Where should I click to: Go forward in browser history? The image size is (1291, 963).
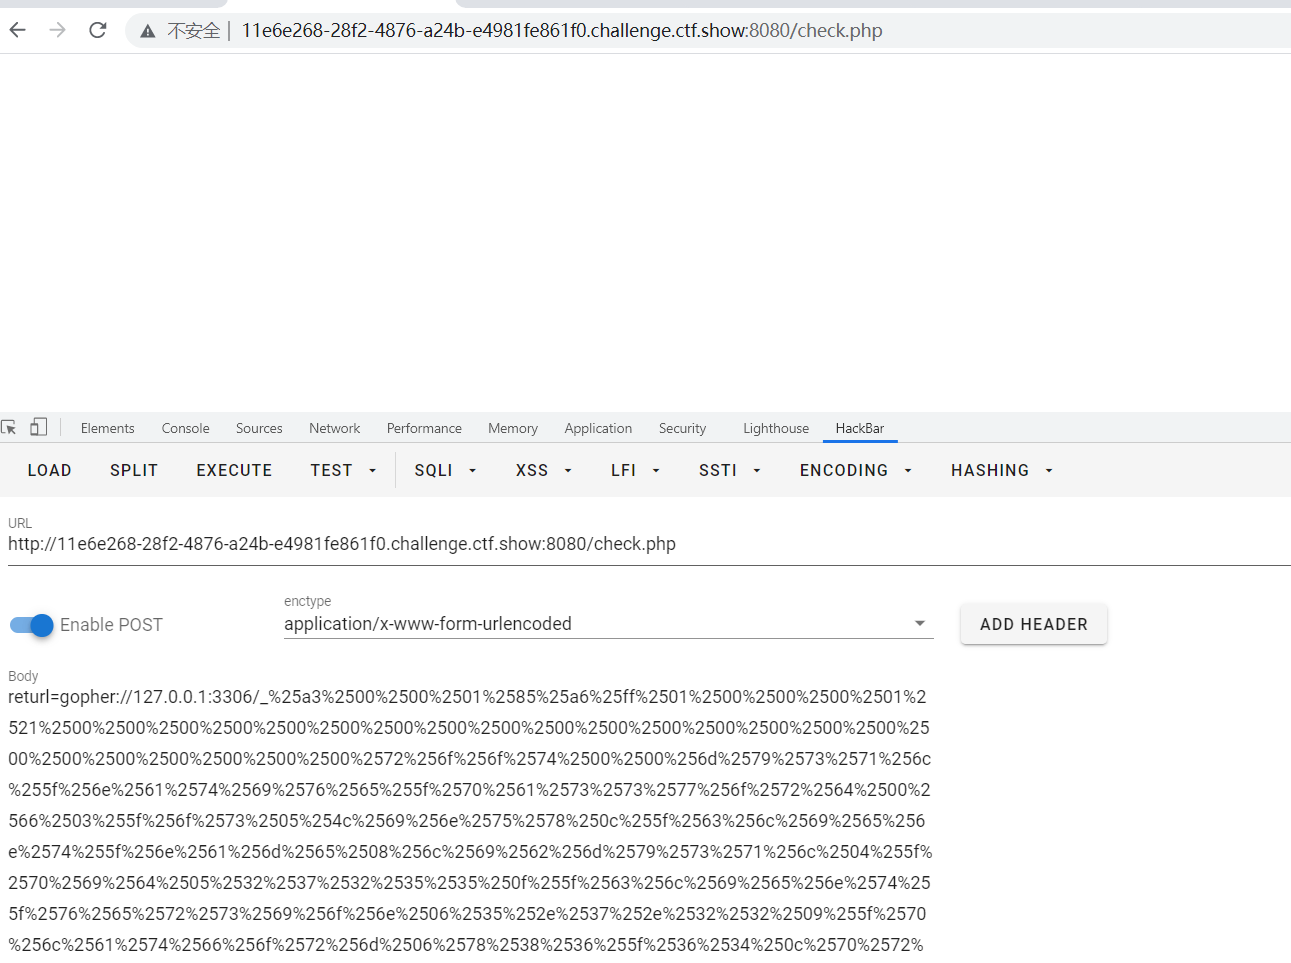58,30
